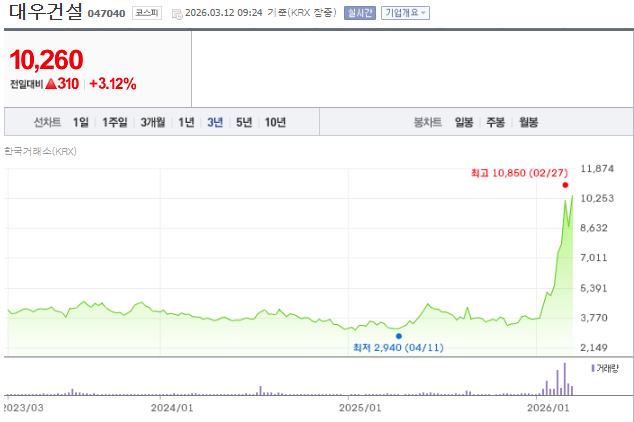Open the 주봉 weekly candle chart
Image resolution: width=634 pixels, height=422 pixels.
coord(495,122)
